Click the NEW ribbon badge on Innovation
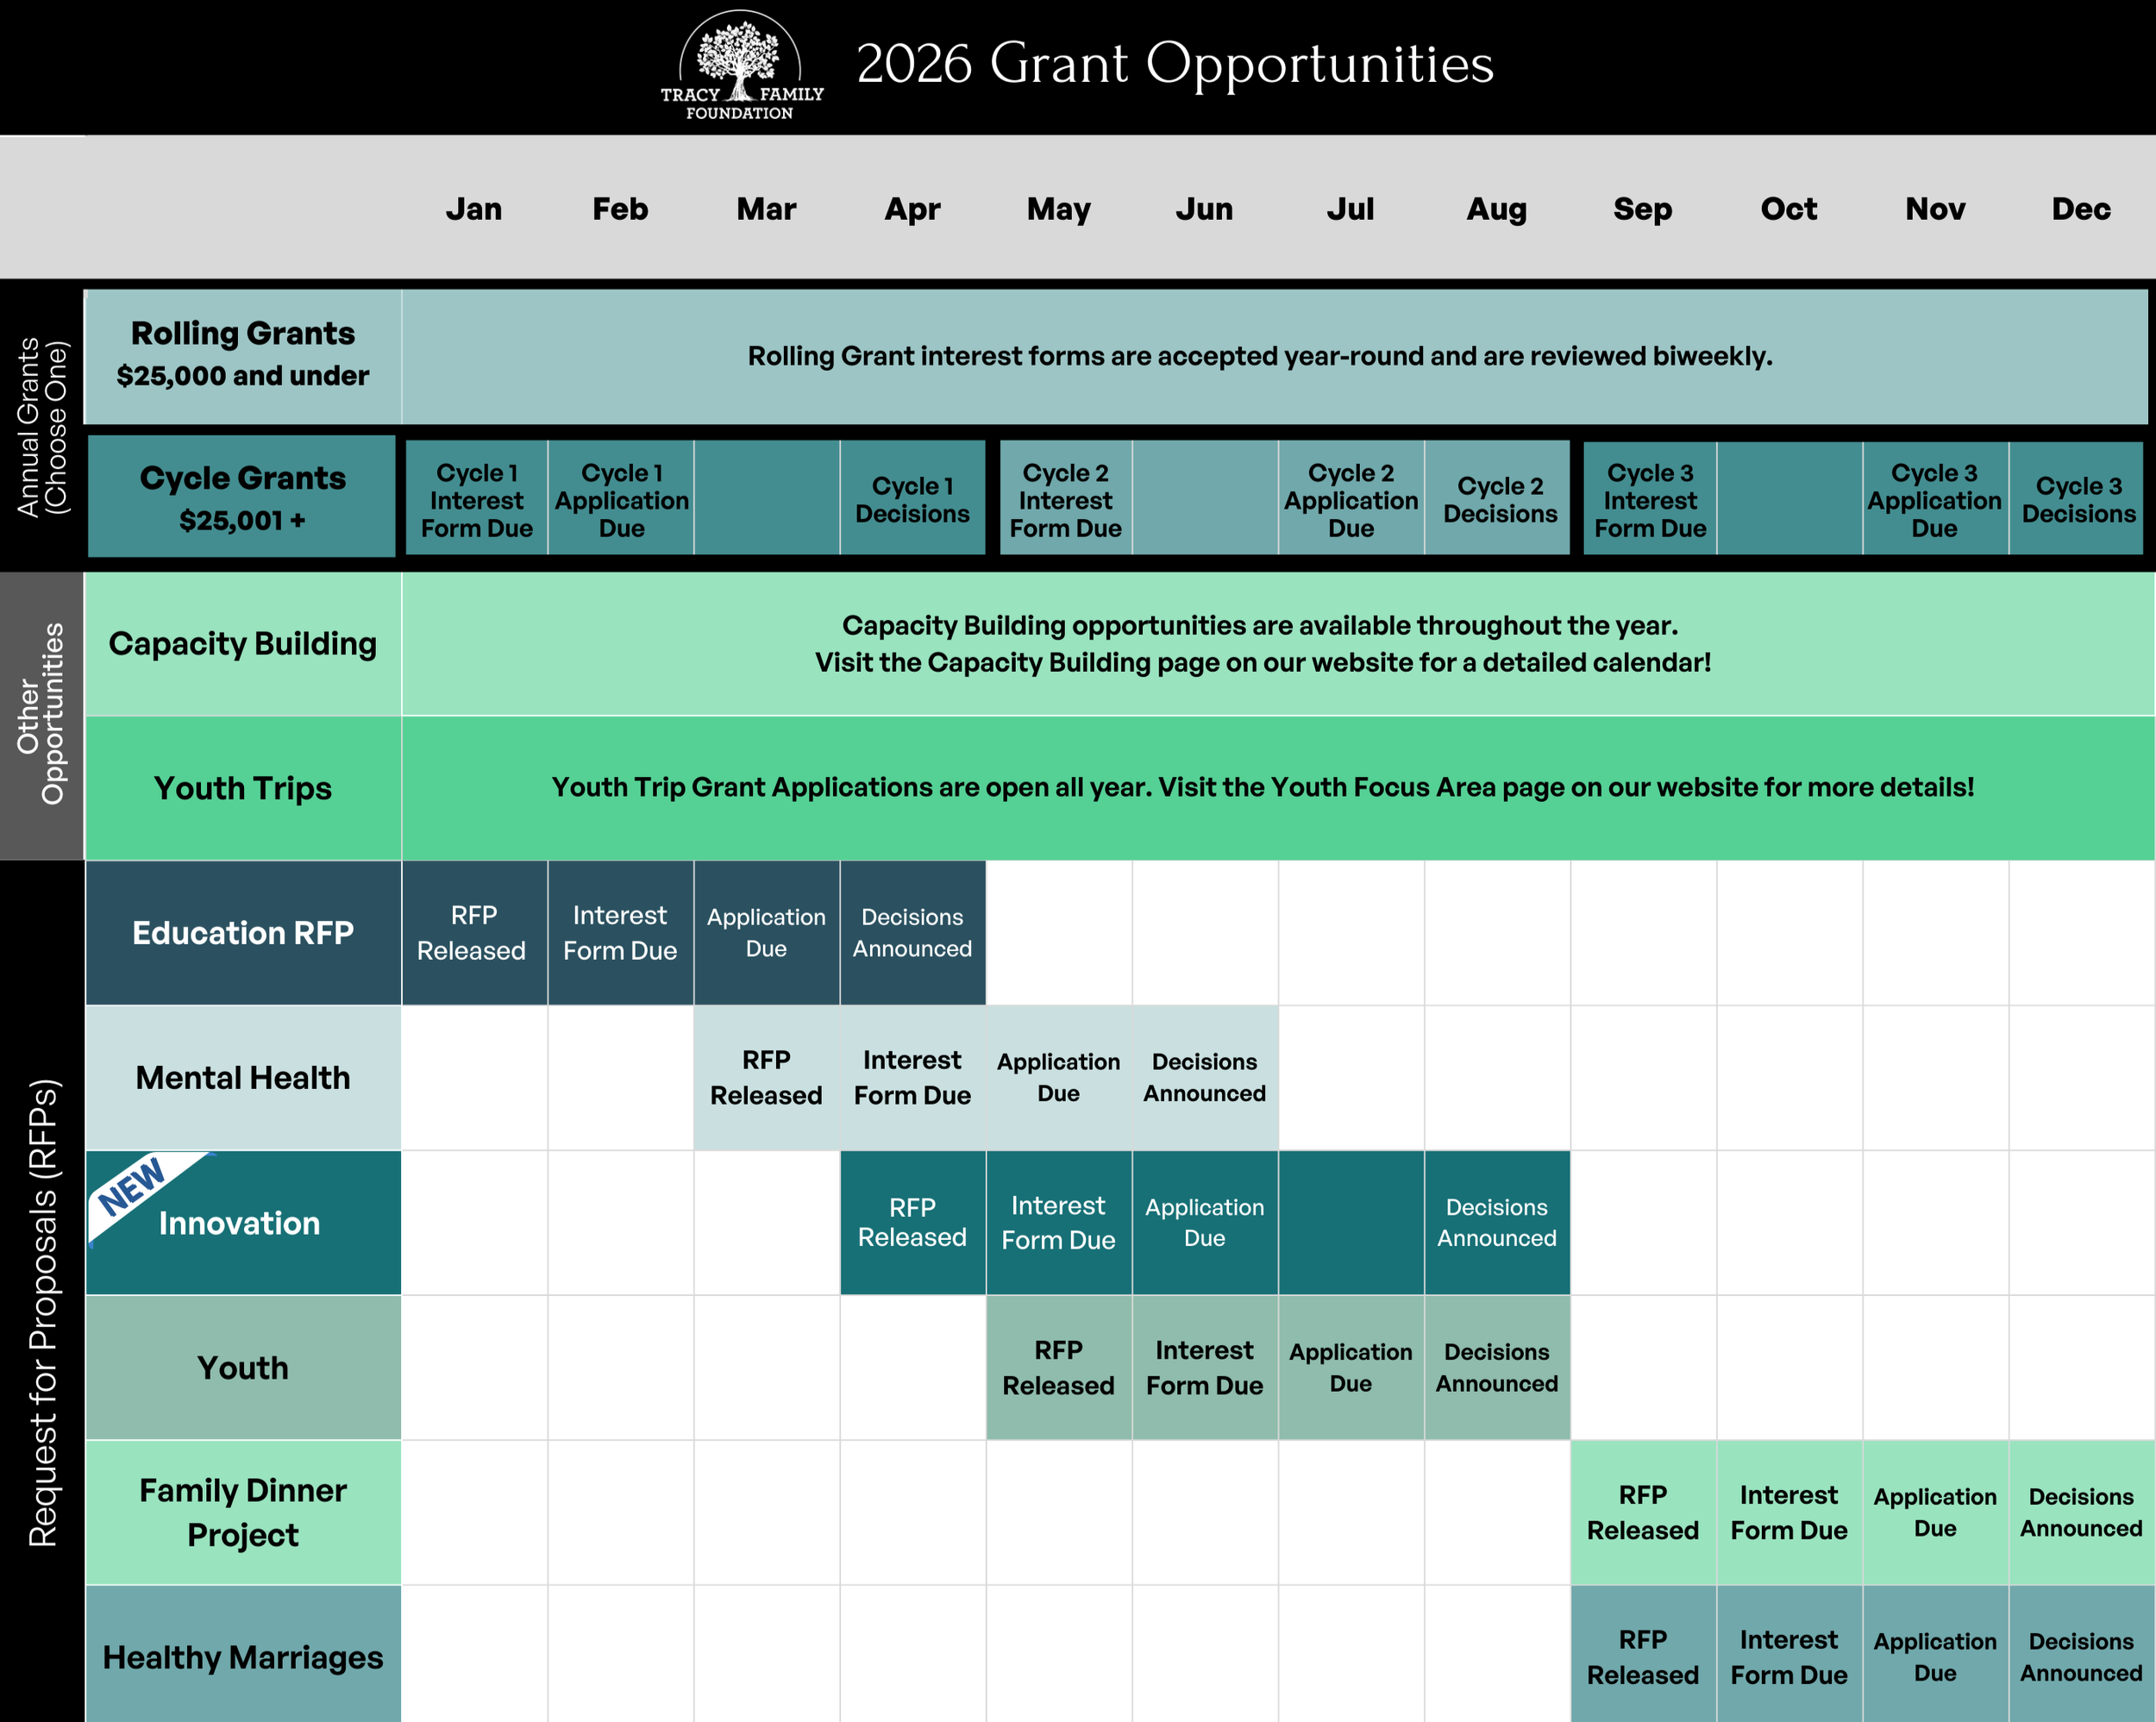 pyautogui.click(x=134, y=1187)
